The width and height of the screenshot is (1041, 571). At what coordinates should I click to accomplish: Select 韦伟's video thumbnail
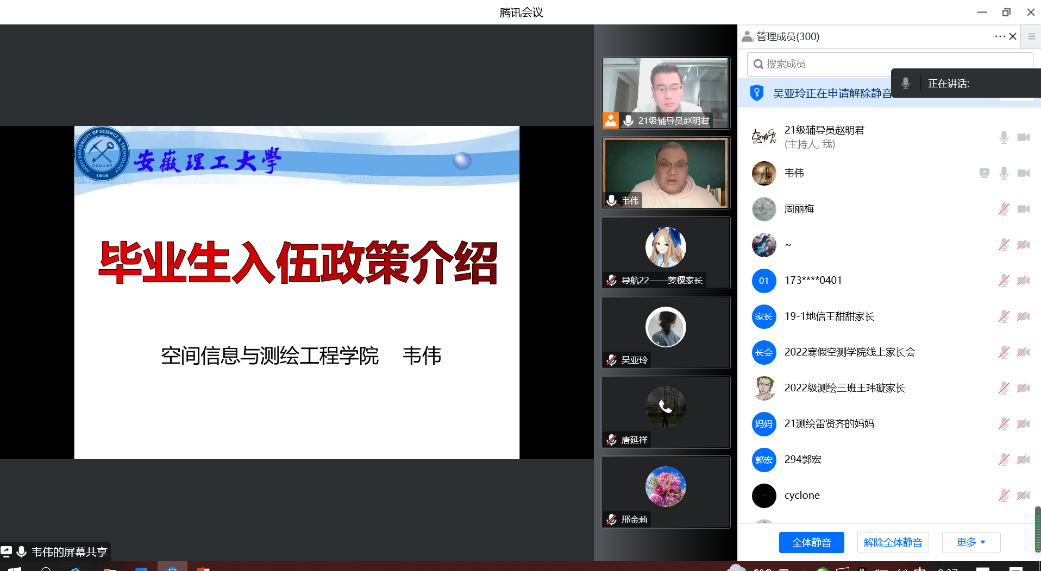tap(665, 172)
